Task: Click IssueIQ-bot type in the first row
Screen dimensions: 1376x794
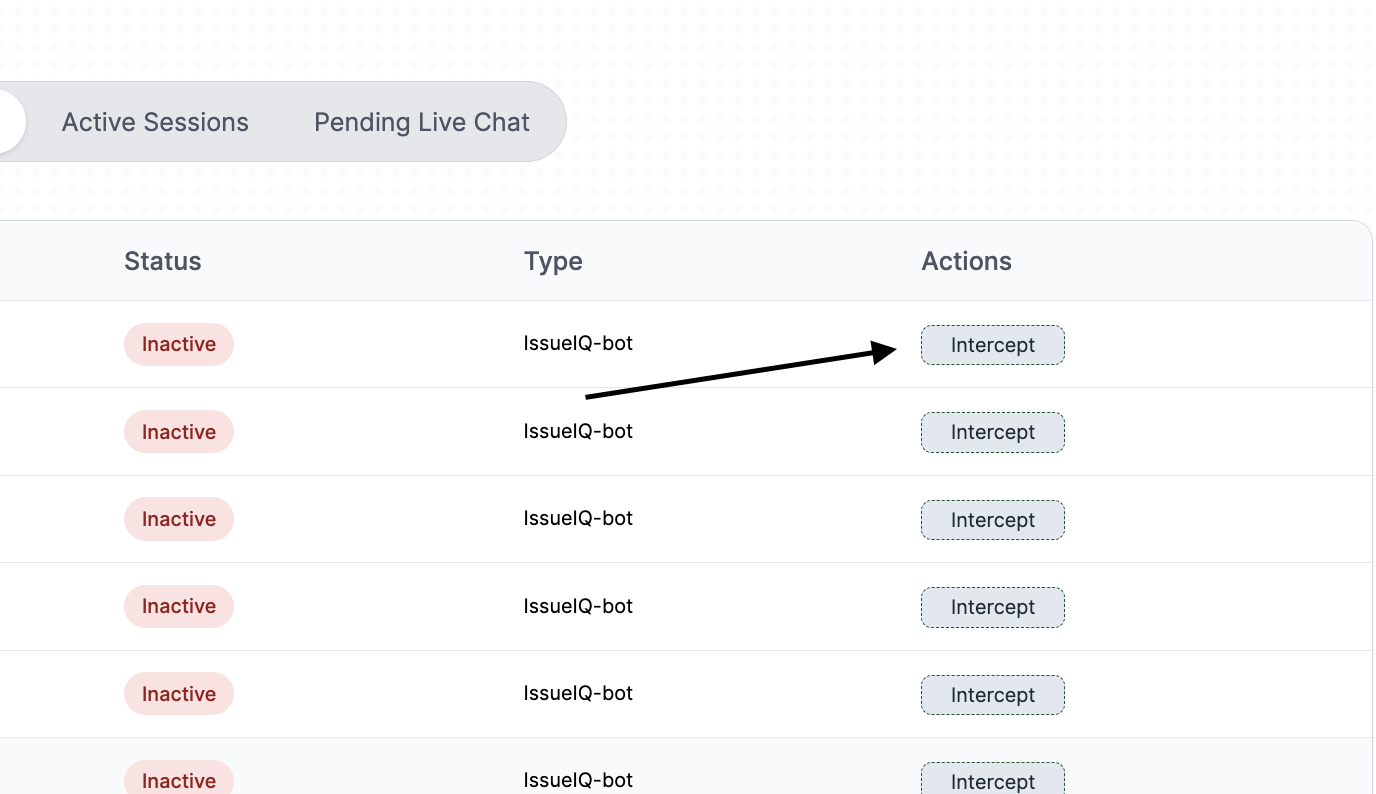Action: click(578, 343)
